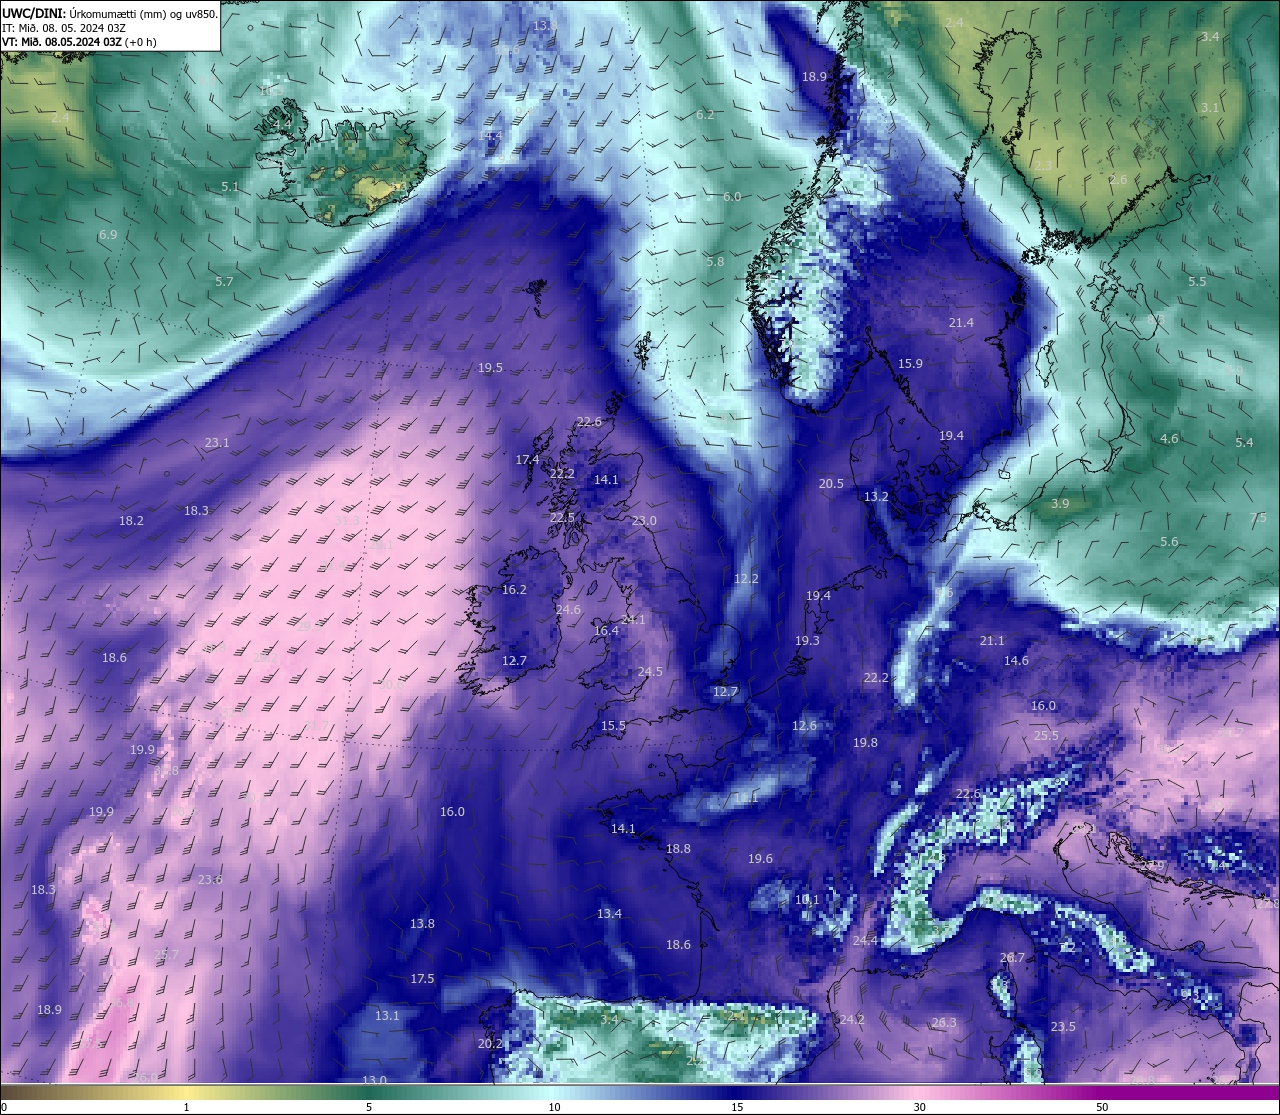Click the 15 tick on the color scale
This screenshot has height=1115, width=1280.
tap(737, 1107)
